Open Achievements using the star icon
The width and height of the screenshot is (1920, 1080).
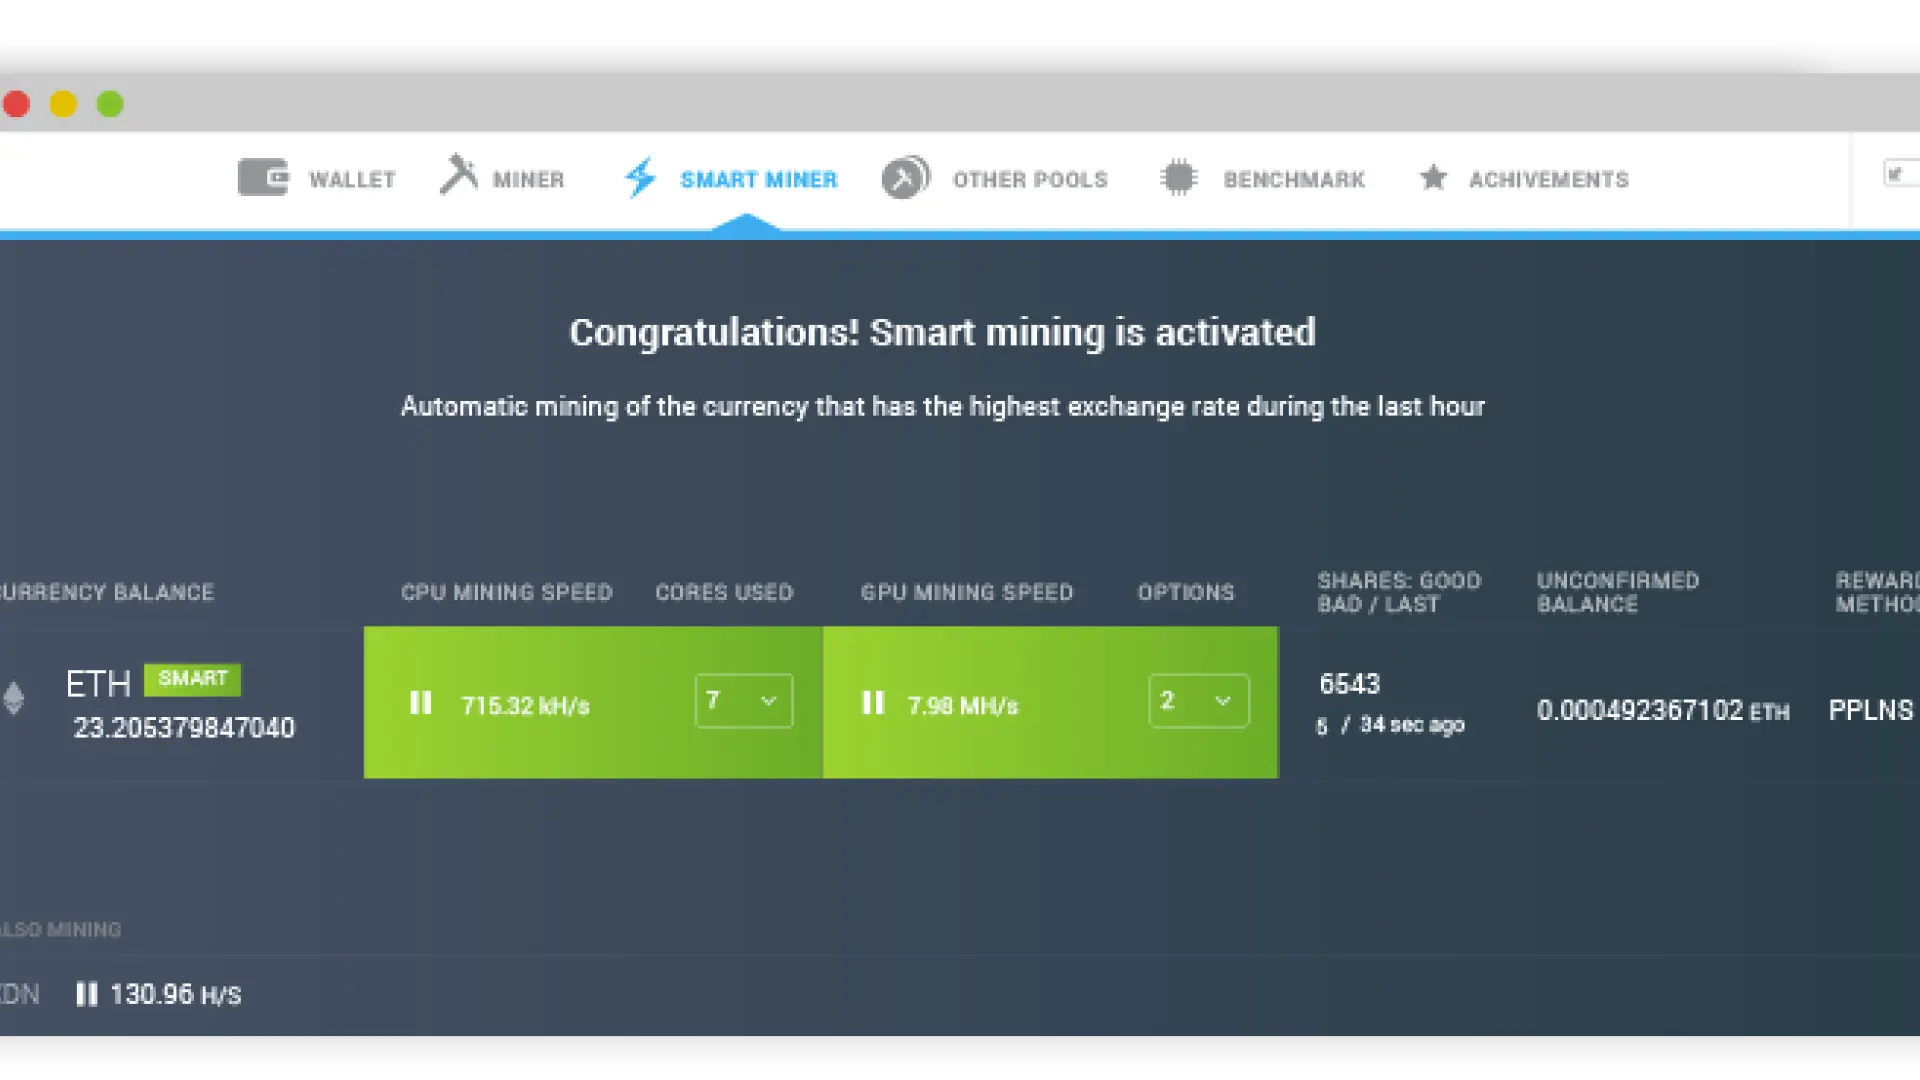pyautogui.click(x=1434, y=177)
